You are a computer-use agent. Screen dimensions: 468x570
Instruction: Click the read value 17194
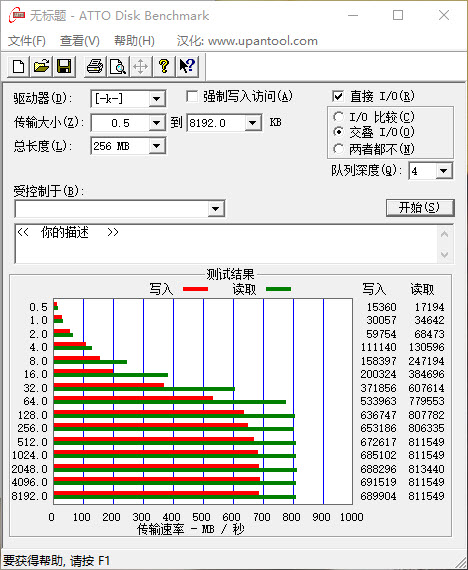pyautogui.click(x=429, y=307)
